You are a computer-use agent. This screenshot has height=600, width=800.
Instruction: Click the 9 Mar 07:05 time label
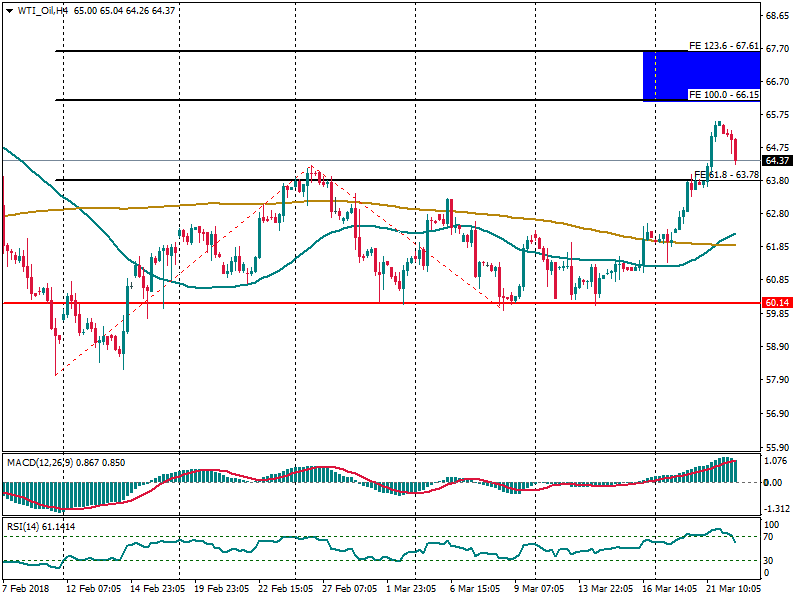[539, 591]
